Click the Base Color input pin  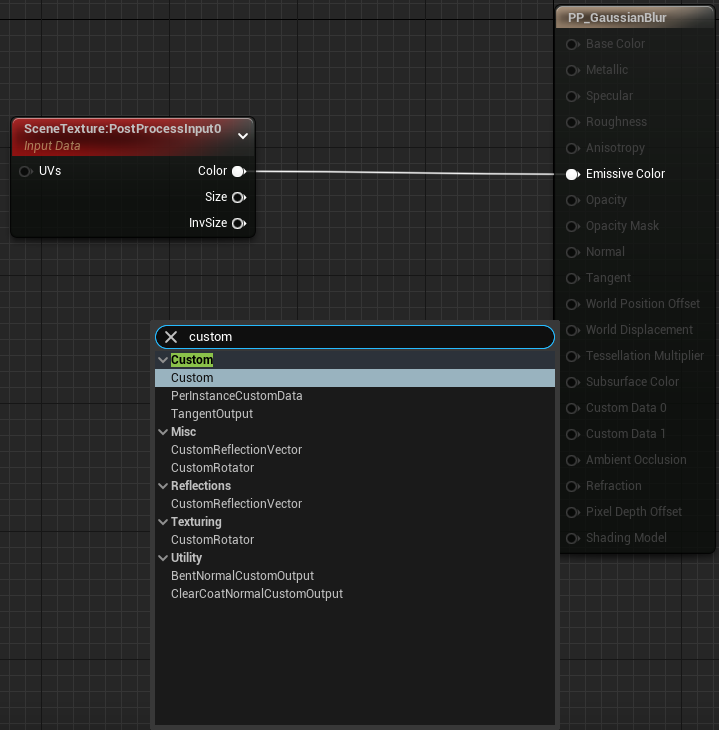pos(572,44)
